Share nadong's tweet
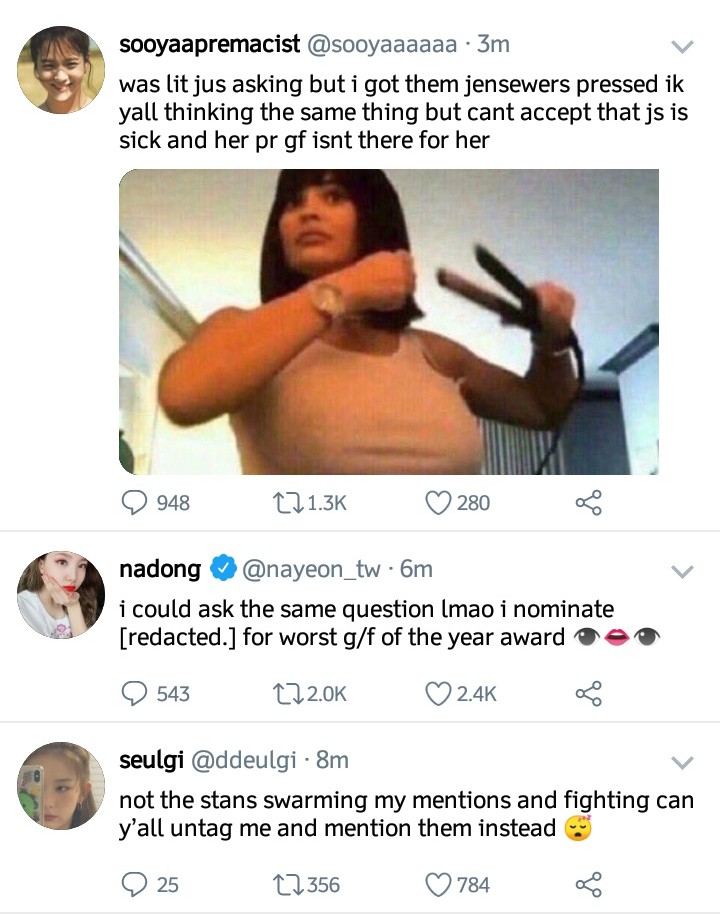Image resolution: width=720 pixels, height=914 pixels. pyautogui.click(x=588, y=693)
